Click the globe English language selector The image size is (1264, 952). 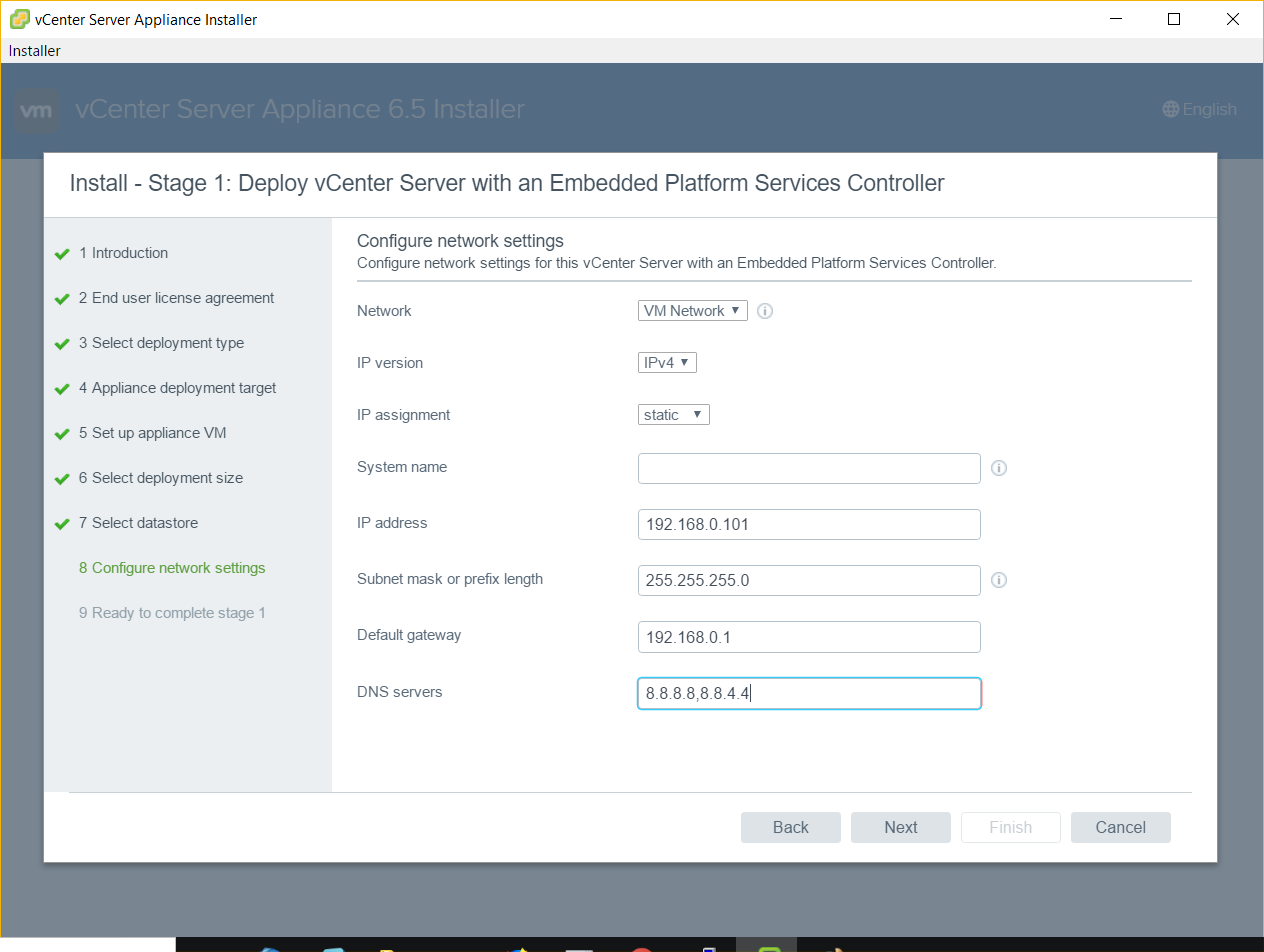coord(1199,110)
